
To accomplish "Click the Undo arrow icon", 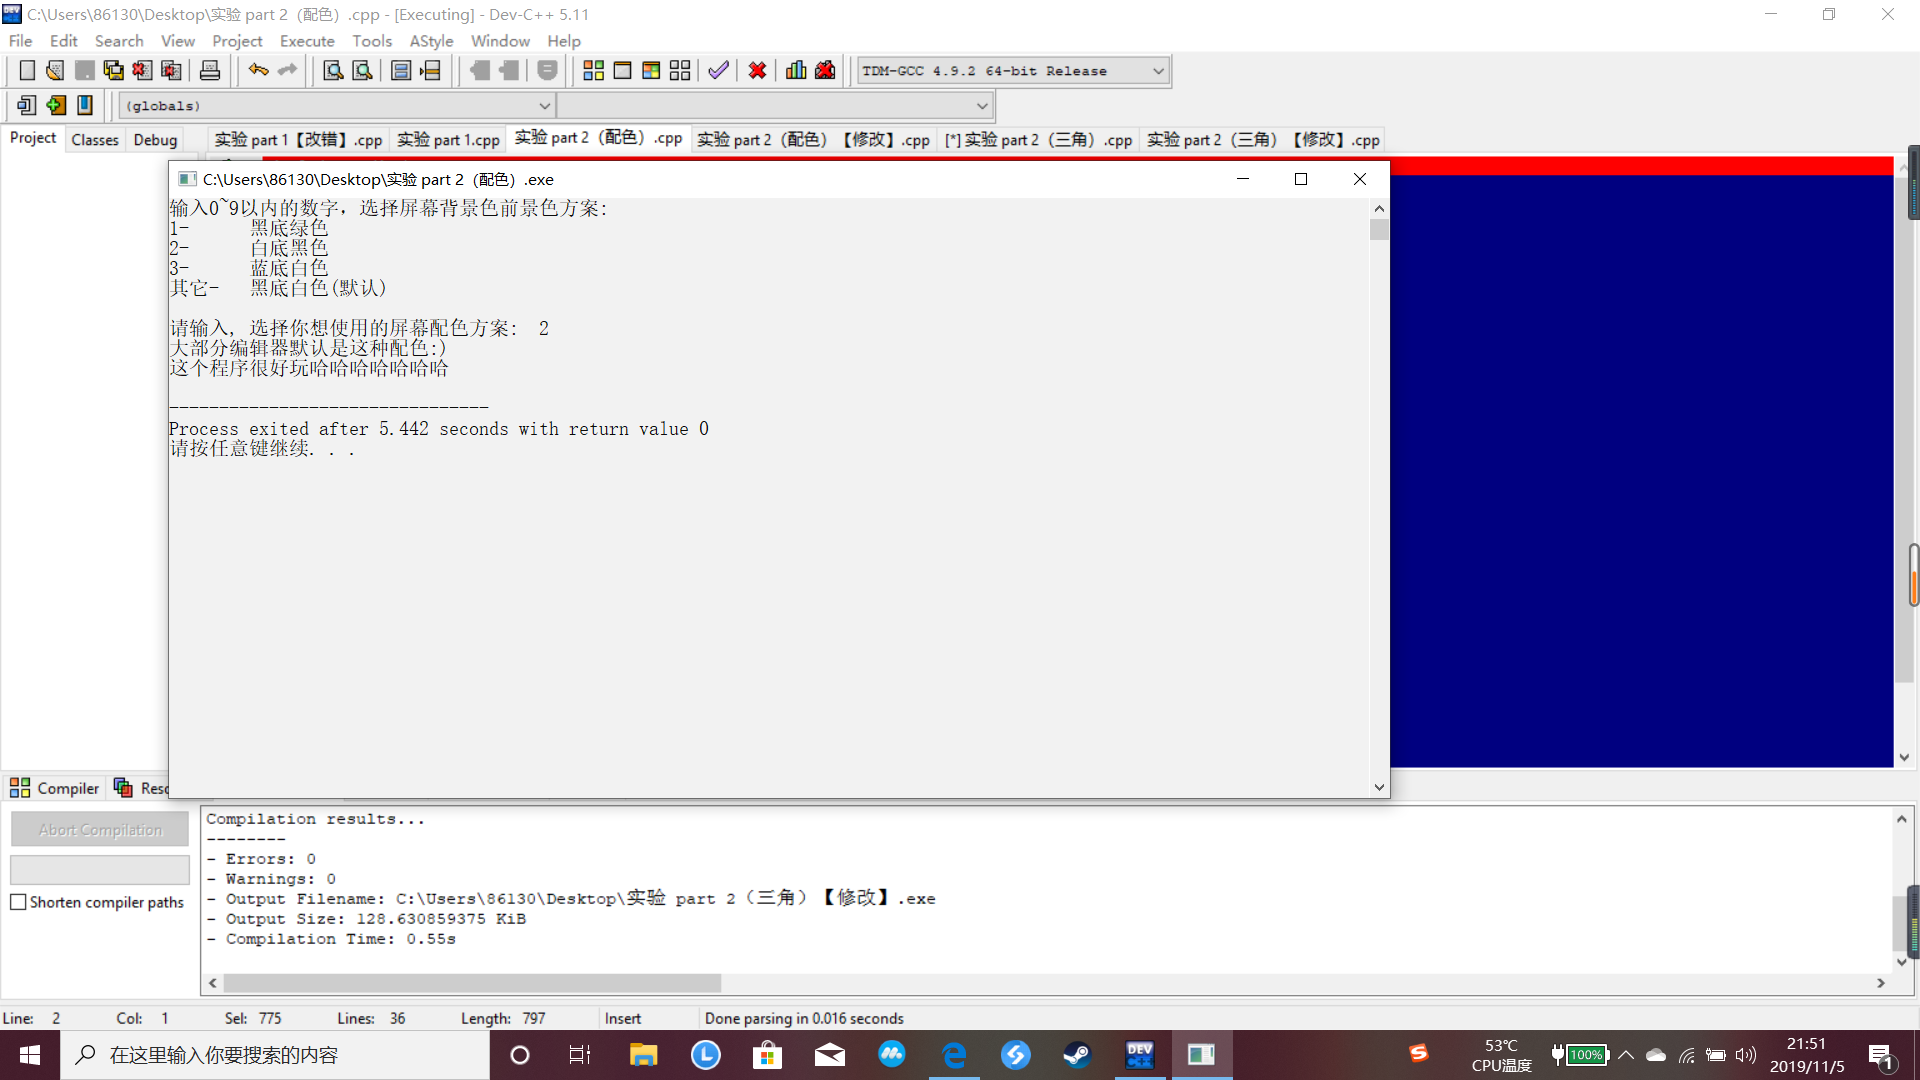I will (258, 70).
